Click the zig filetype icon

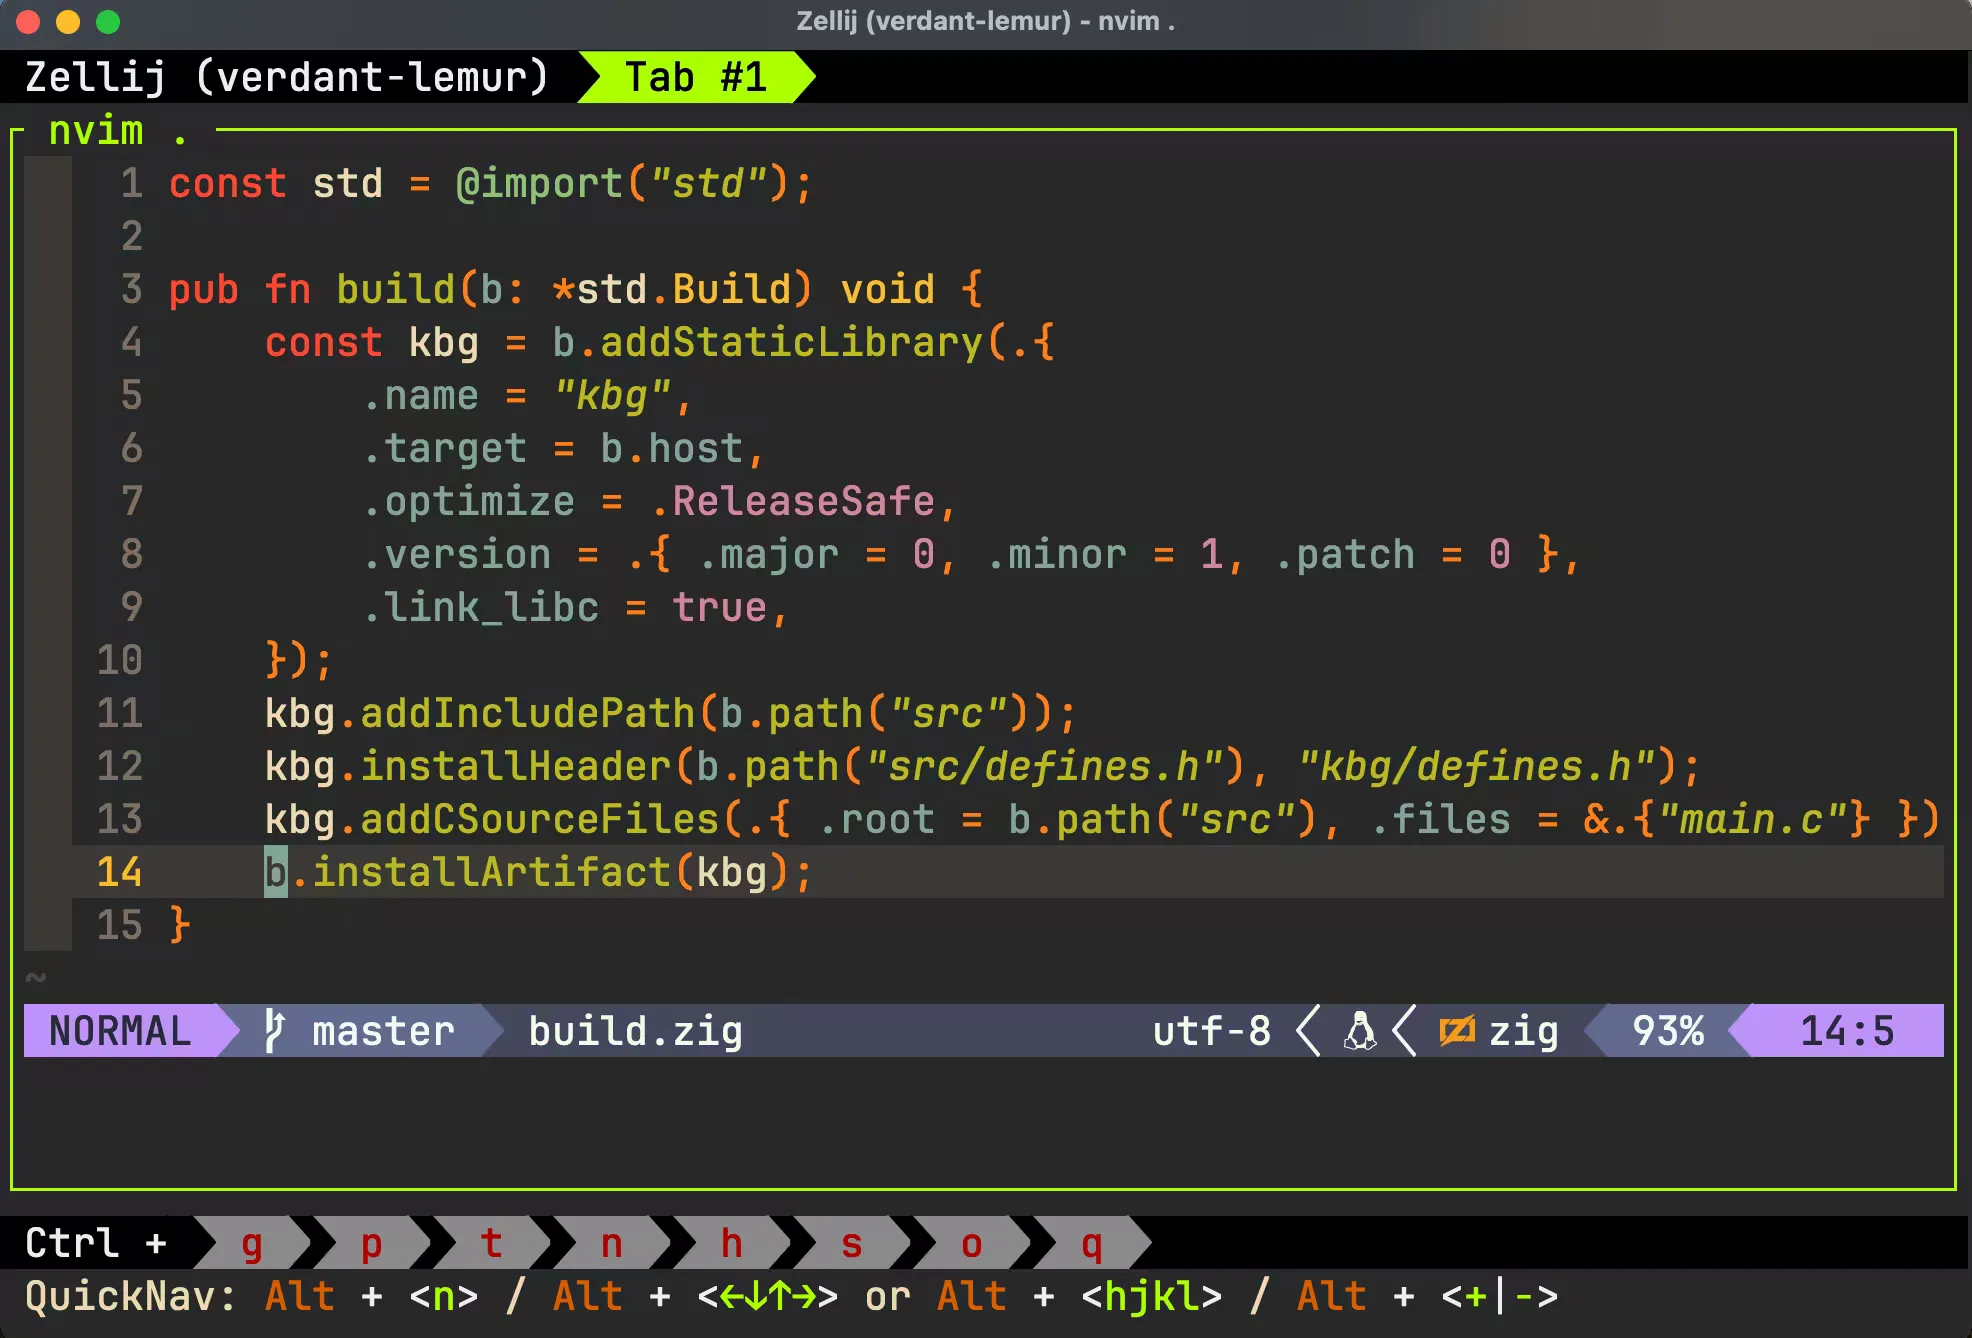[x=1457, y=1031]
